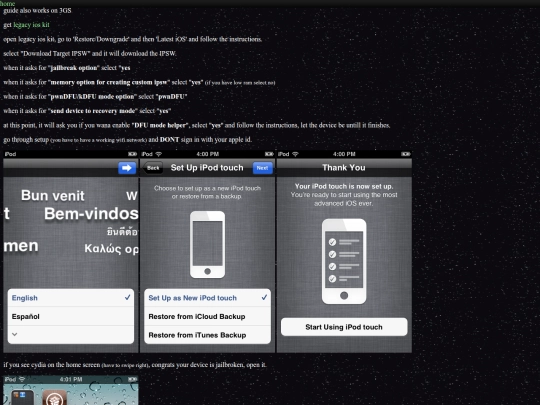Viewport: 540px width, 405px height.
Task: Click the 'Set Up iPod touch' title
Action: tap(207, 168)
